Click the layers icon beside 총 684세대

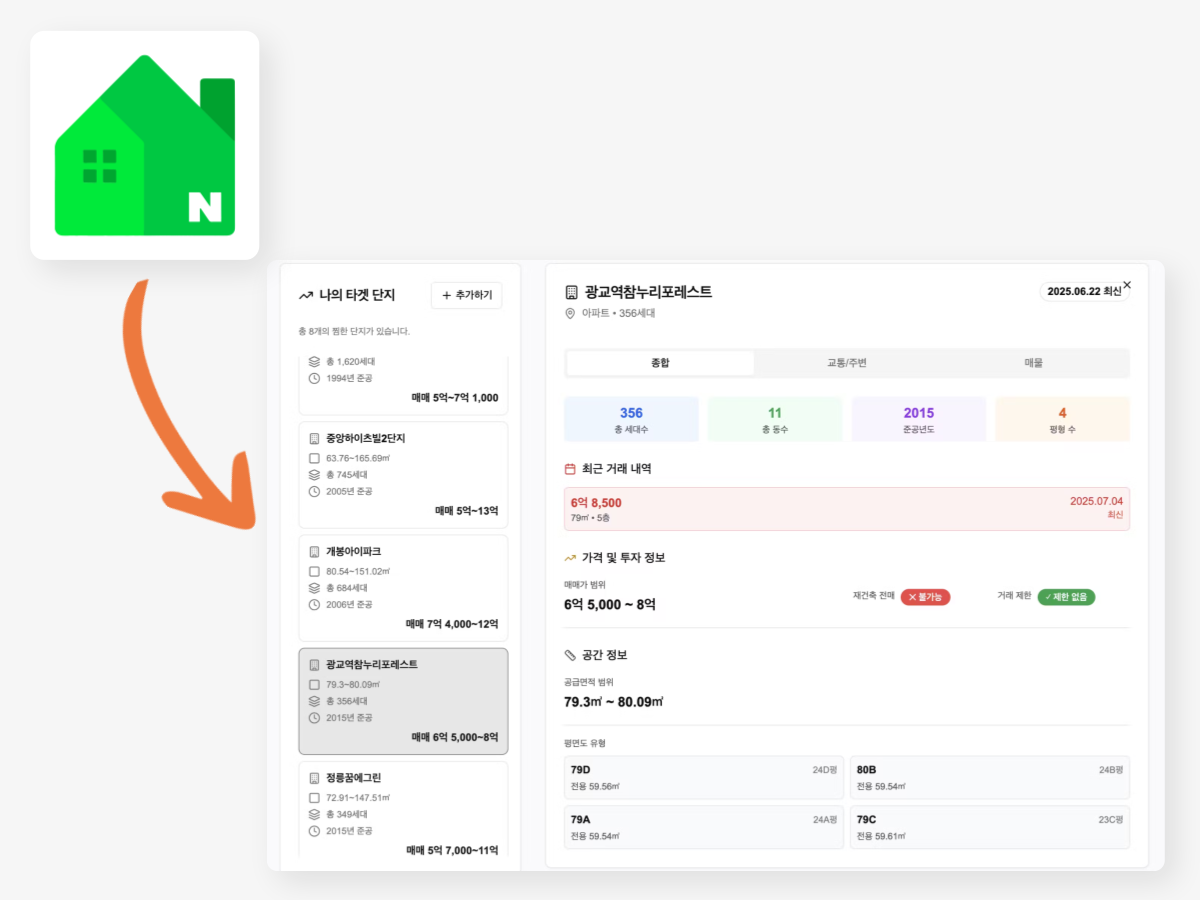(x=314, y=588)
